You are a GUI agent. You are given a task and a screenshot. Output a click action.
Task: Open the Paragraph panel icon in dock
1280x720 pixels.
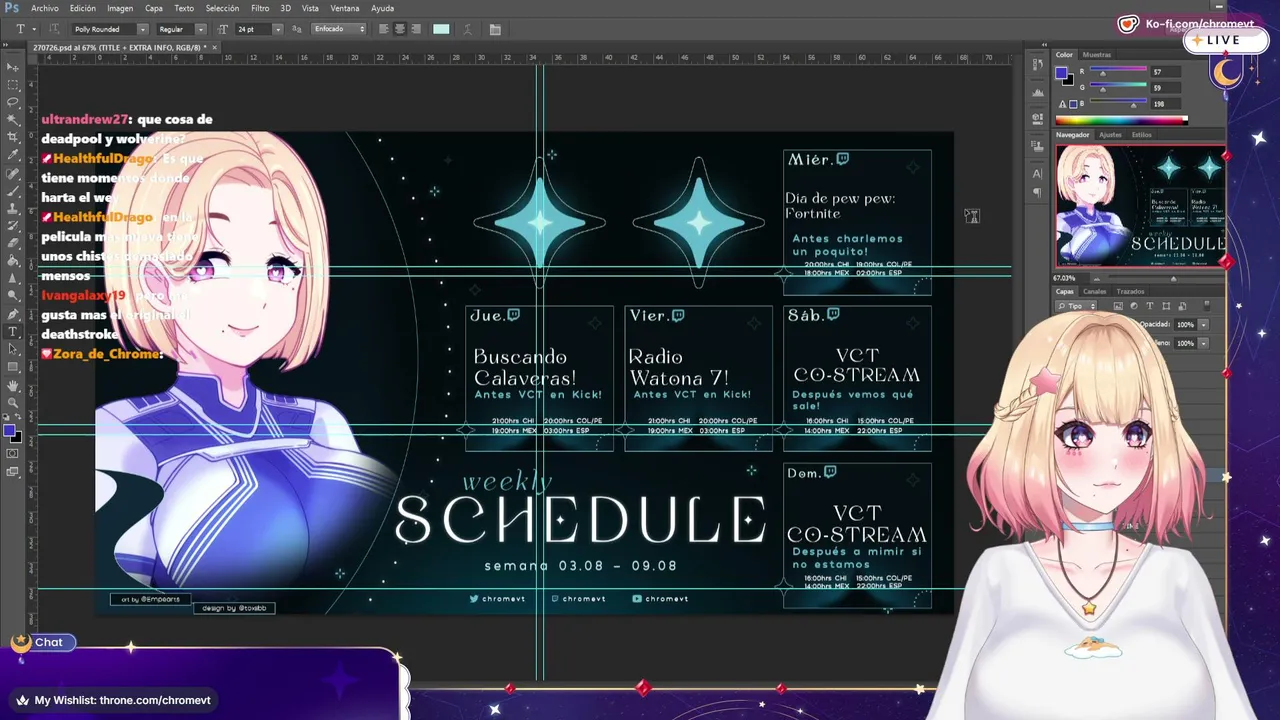tap(1037, 192)
